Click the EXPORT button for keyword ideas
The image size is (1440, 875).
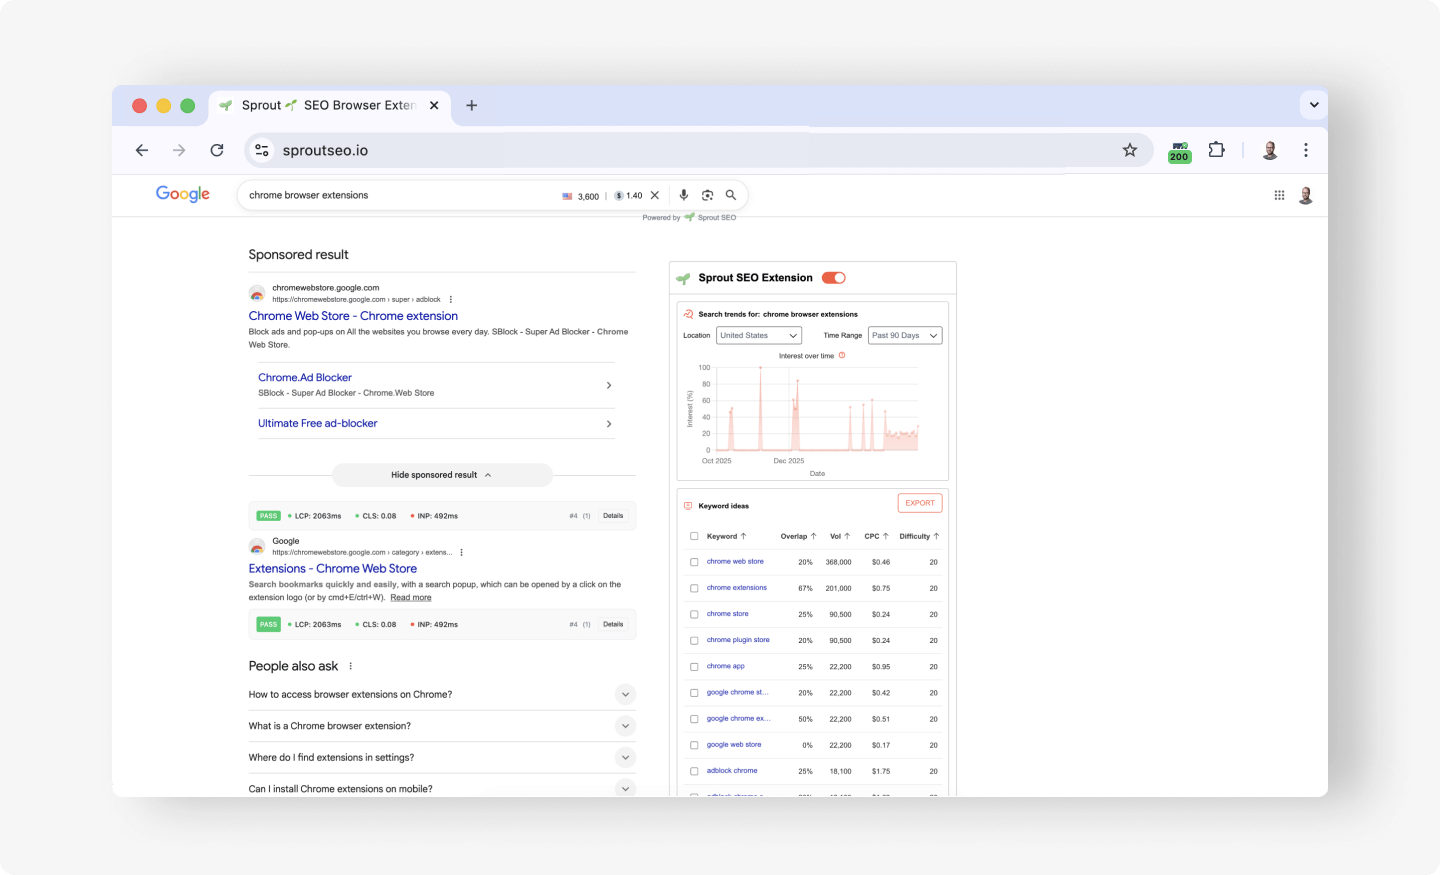[x=920, y=503]
